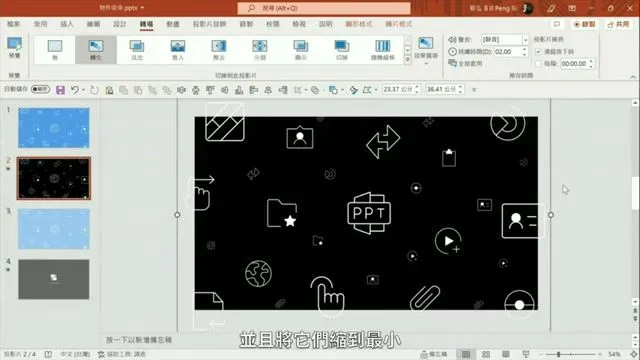The height and width of the screenshot is (360, 640).
Task: Switch to the 動畫 Animations tab
Action: point(173,24)
